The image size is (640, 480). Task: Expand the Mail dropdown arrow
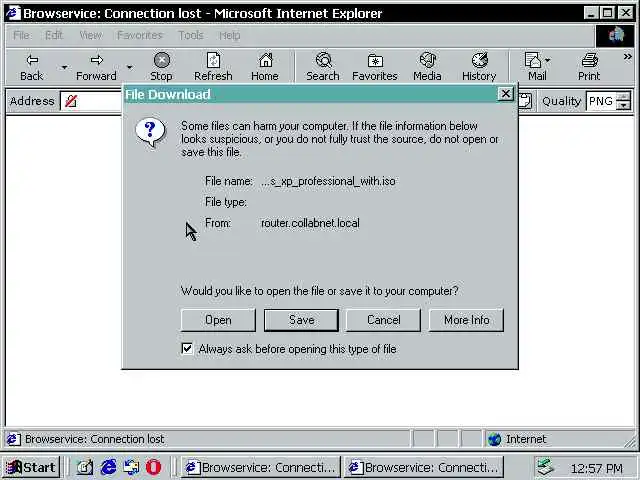(x=548, y=60)
